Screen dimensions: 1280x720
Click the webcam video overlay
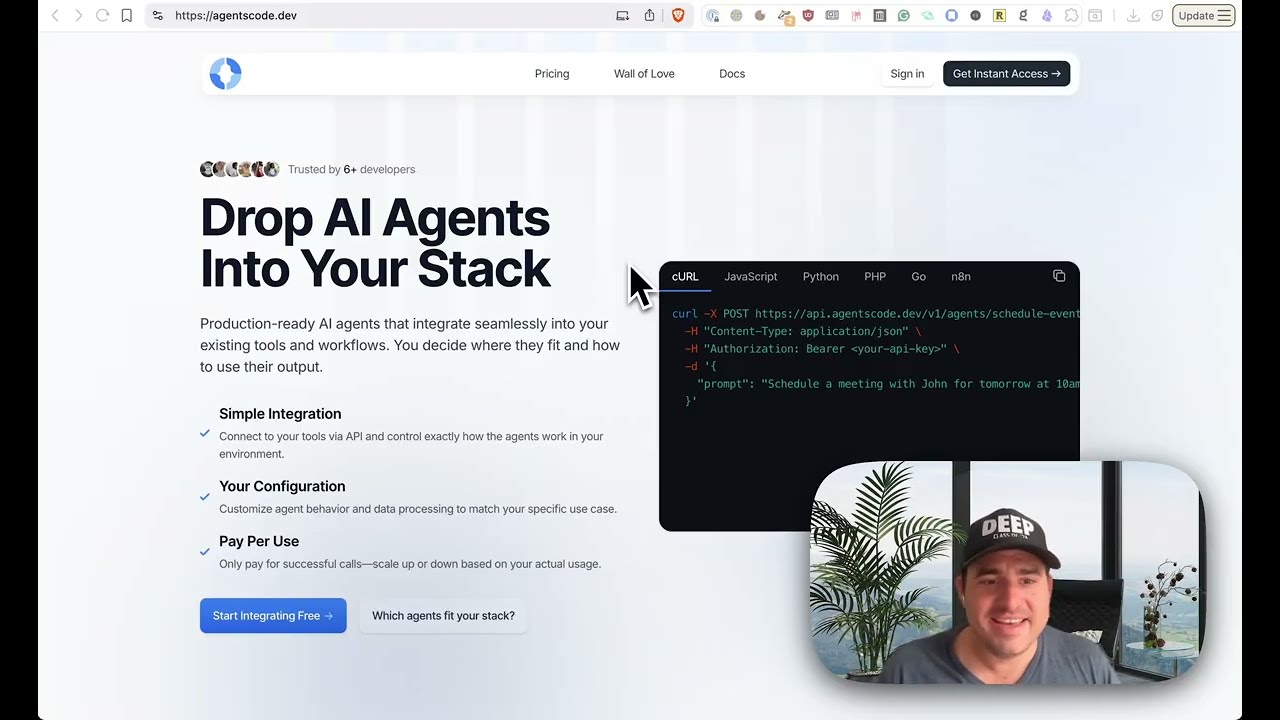coord(1007,572)
